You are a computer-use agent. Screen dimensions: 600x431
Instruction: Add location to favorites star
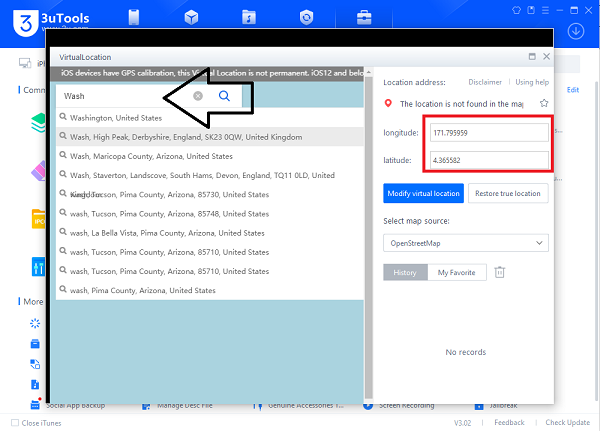coord(544,103)
